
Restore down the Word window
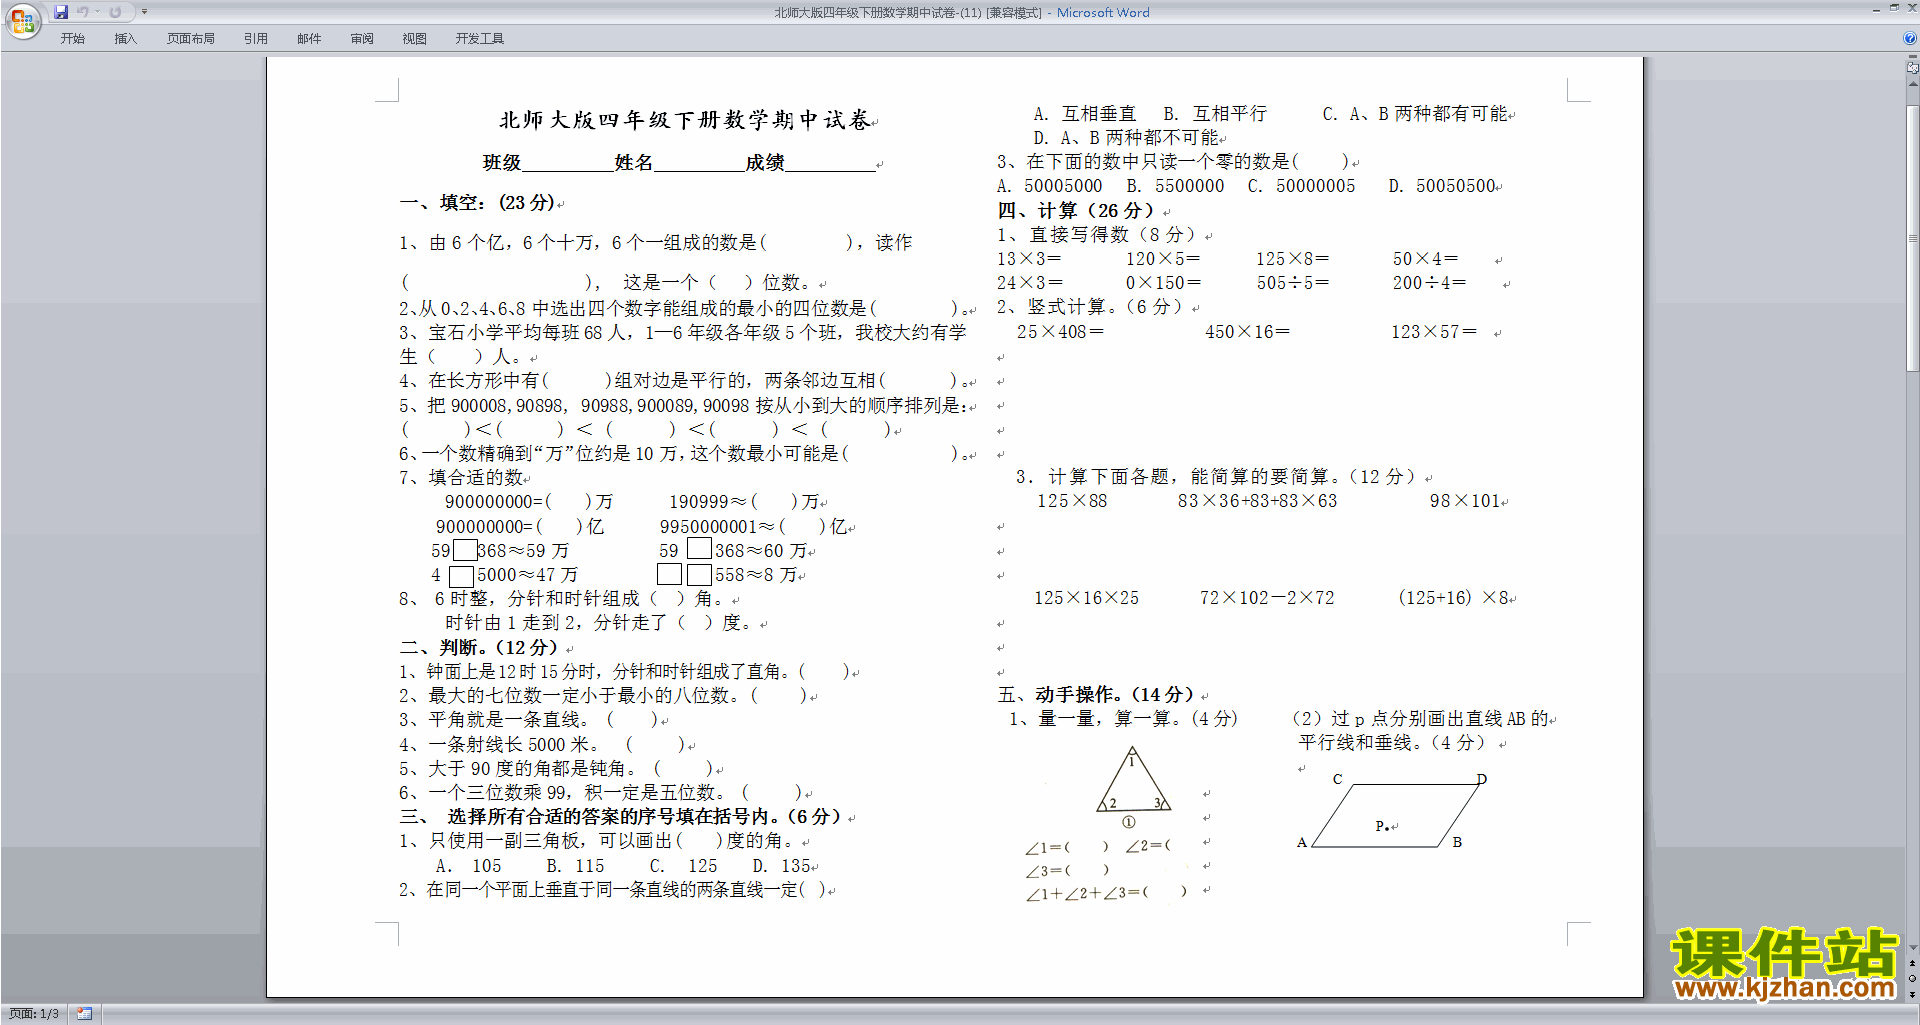tap(1893, 9)
